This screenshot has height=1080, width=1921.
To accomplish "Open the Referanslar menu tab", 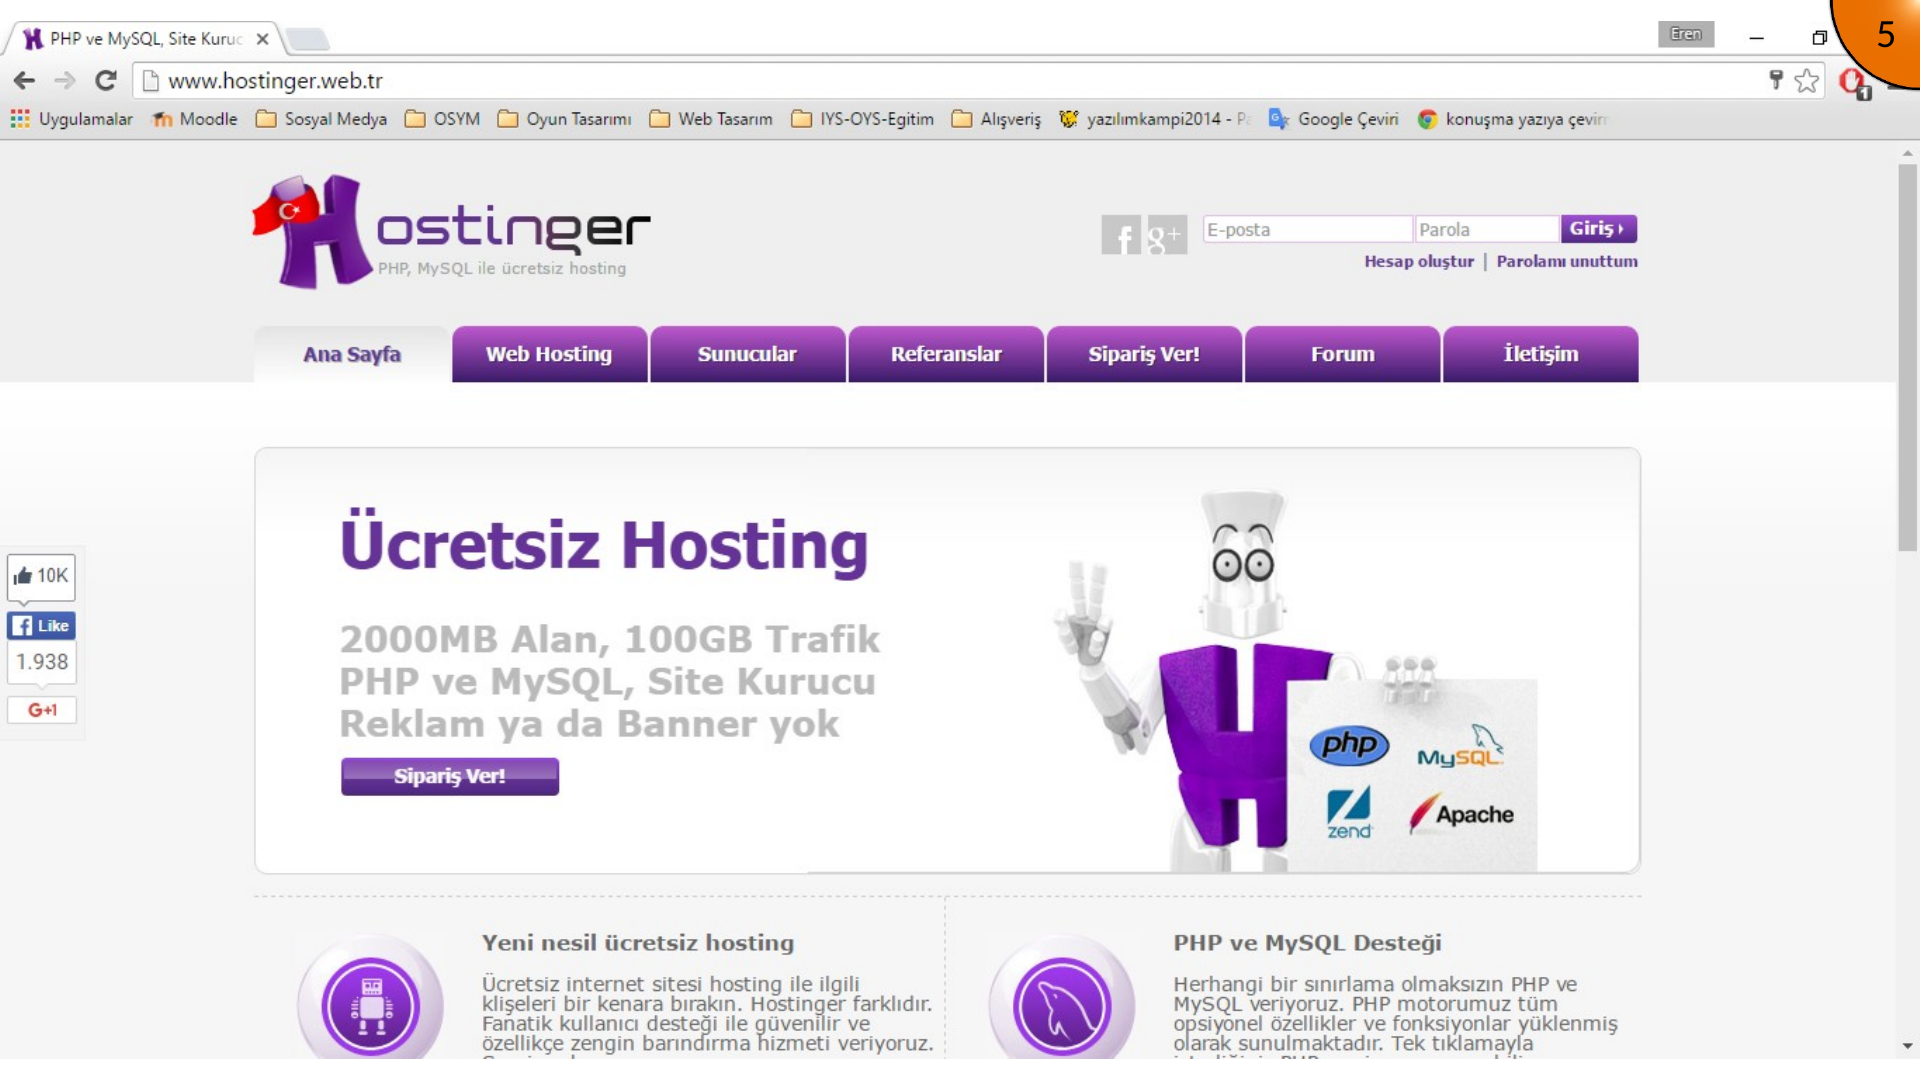I will (x=946, y=354).
